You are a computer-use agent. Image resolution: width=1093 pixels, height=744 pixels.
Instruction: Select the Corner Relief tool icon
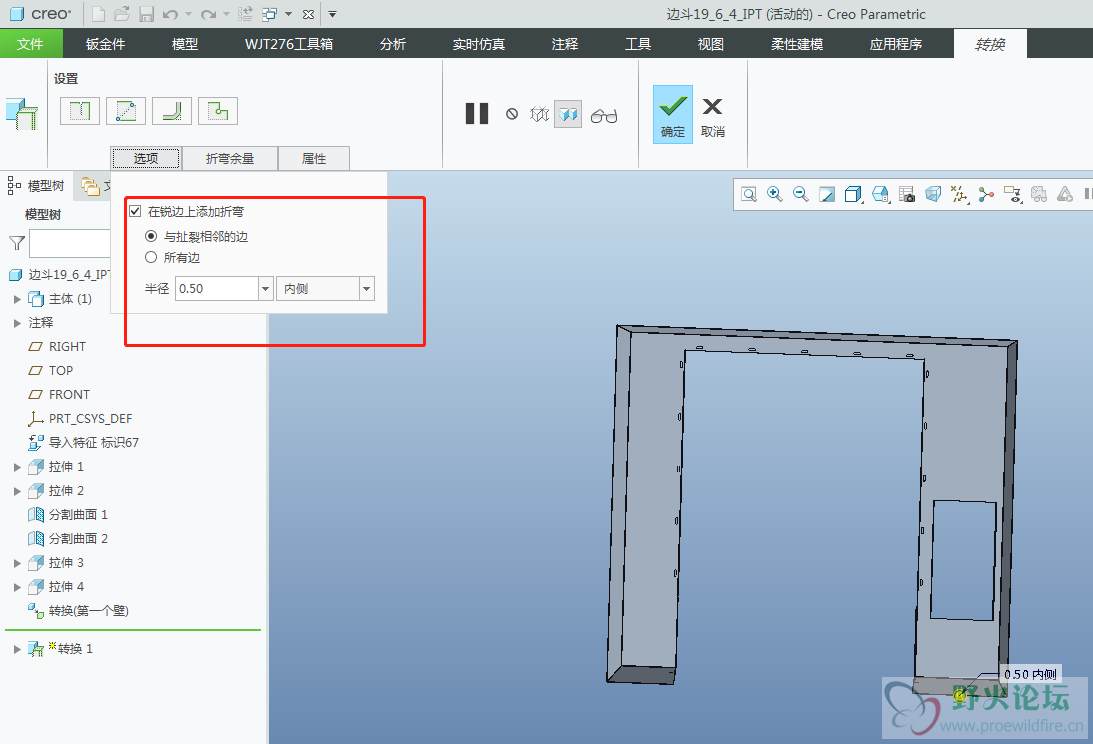tap(217, 111)
